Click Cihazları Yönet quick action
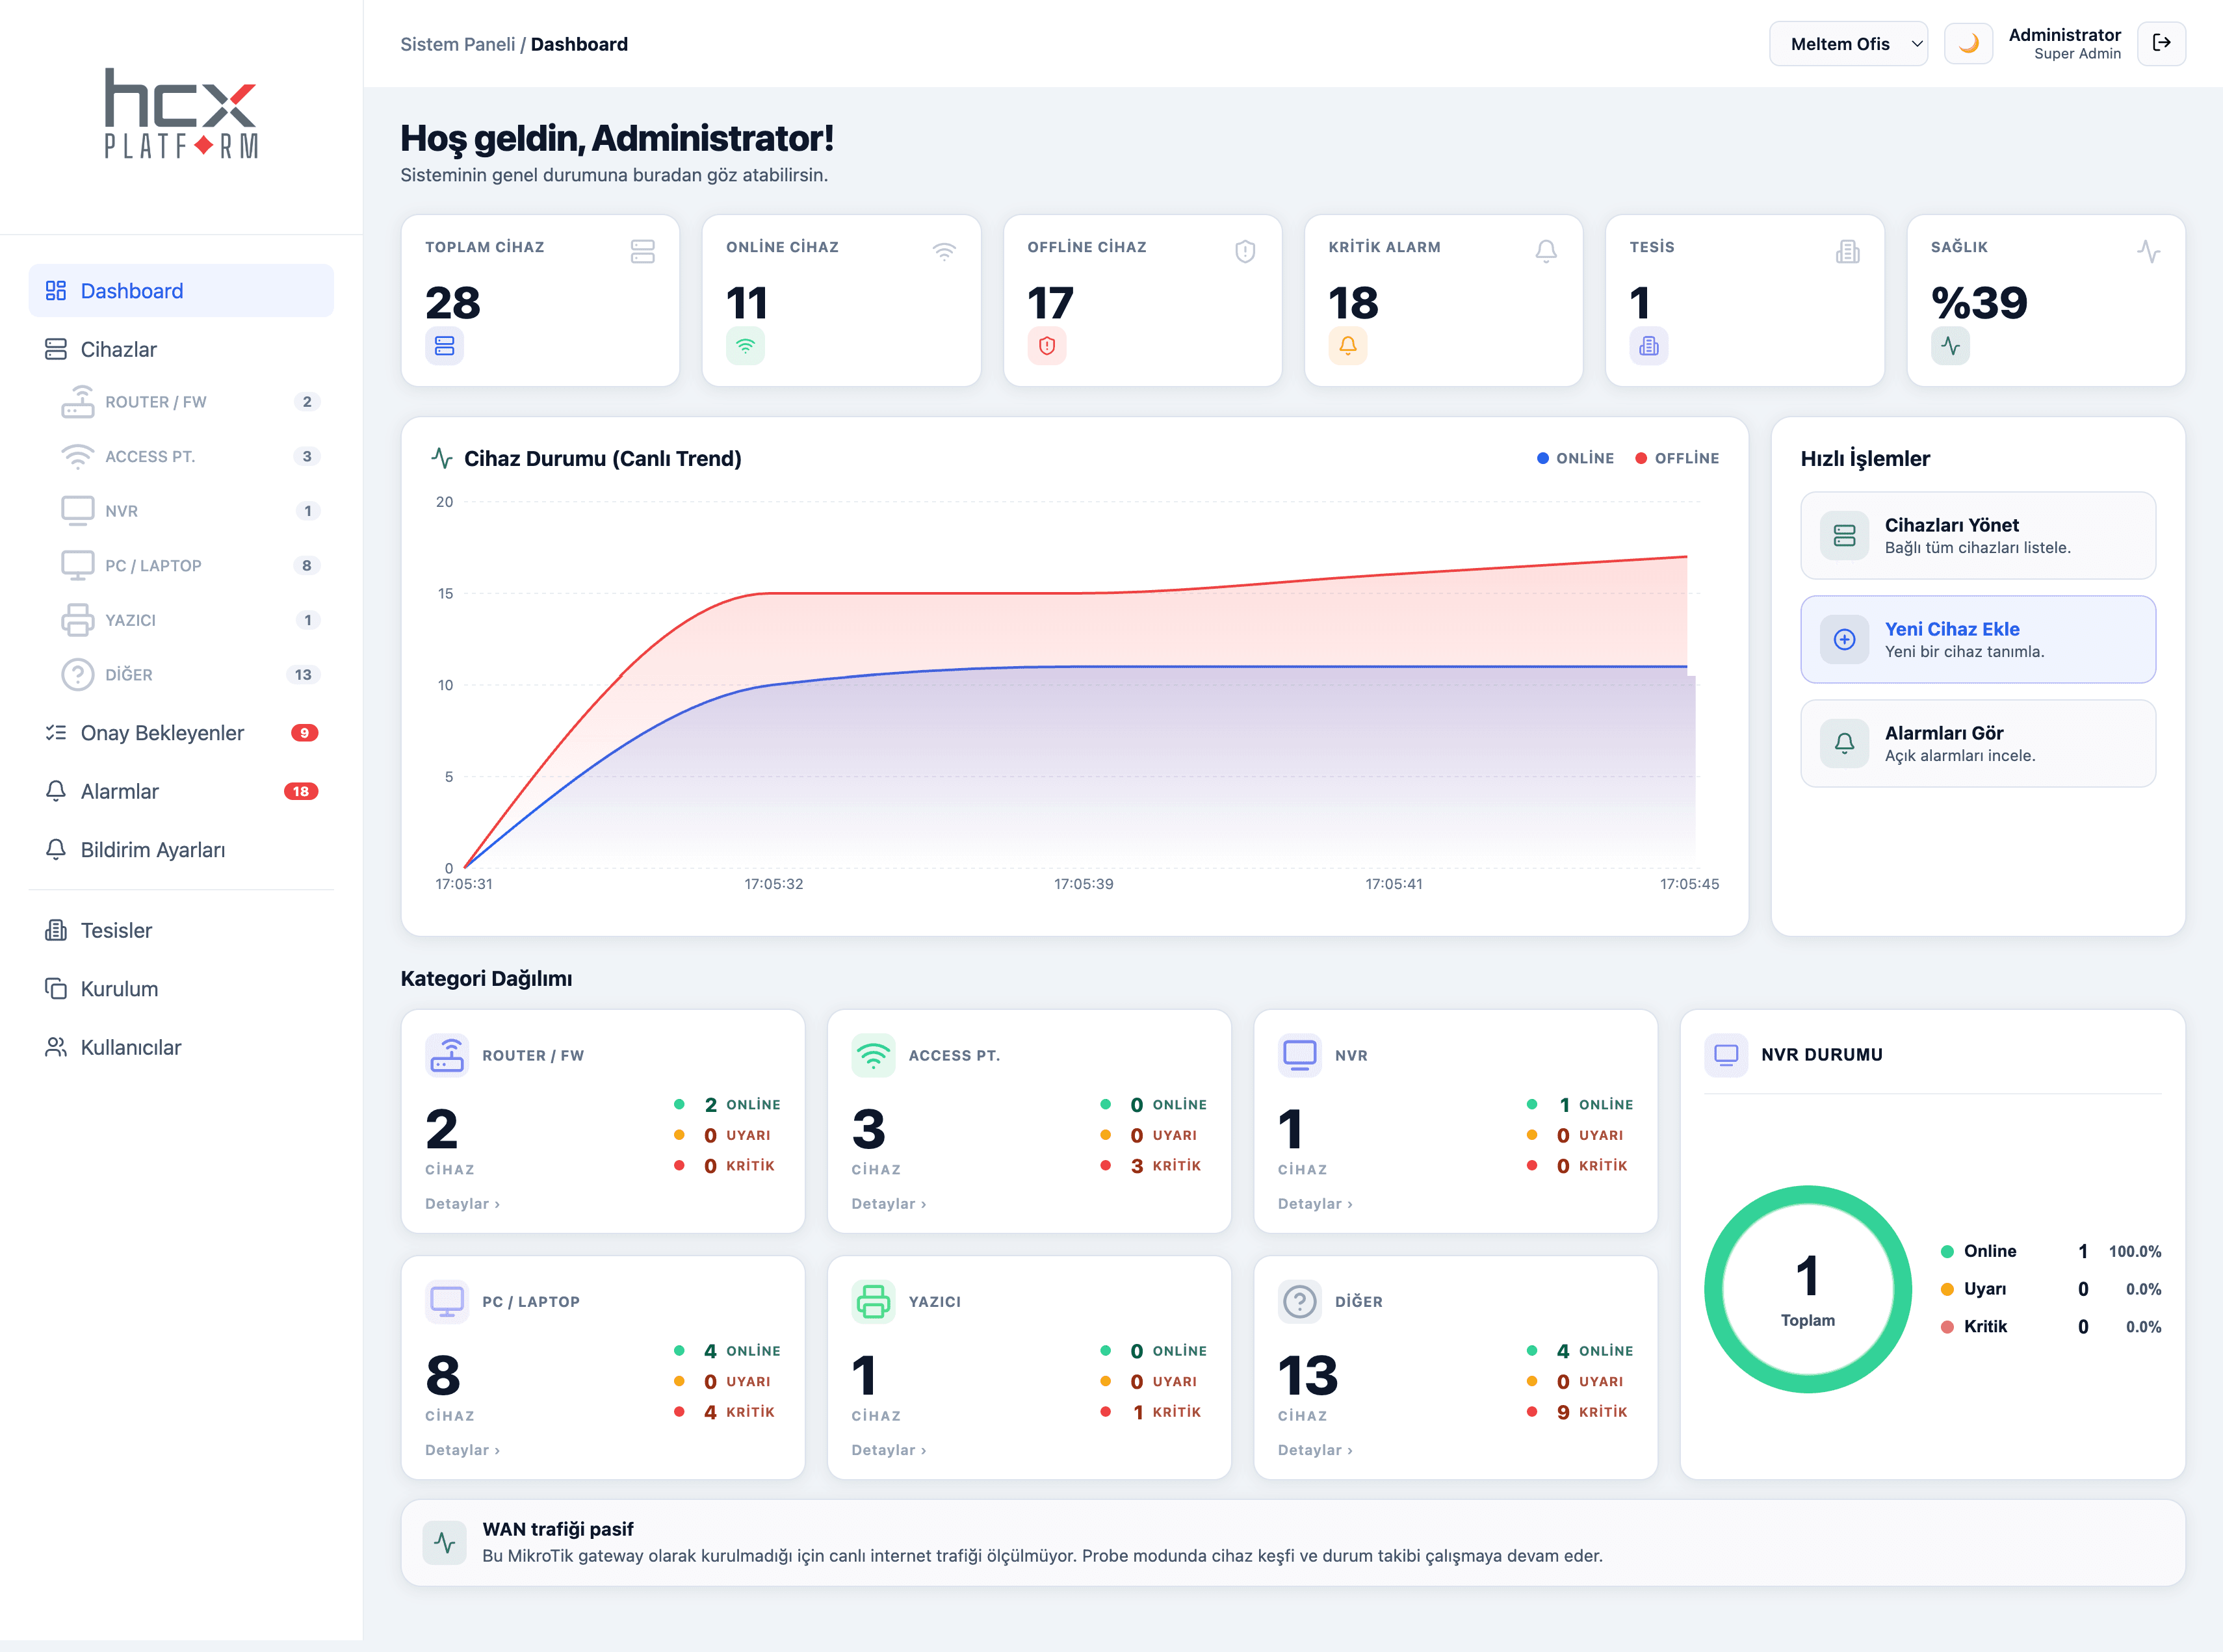This screenshot has height=1652, width=2223. [x=1978, y=536]
